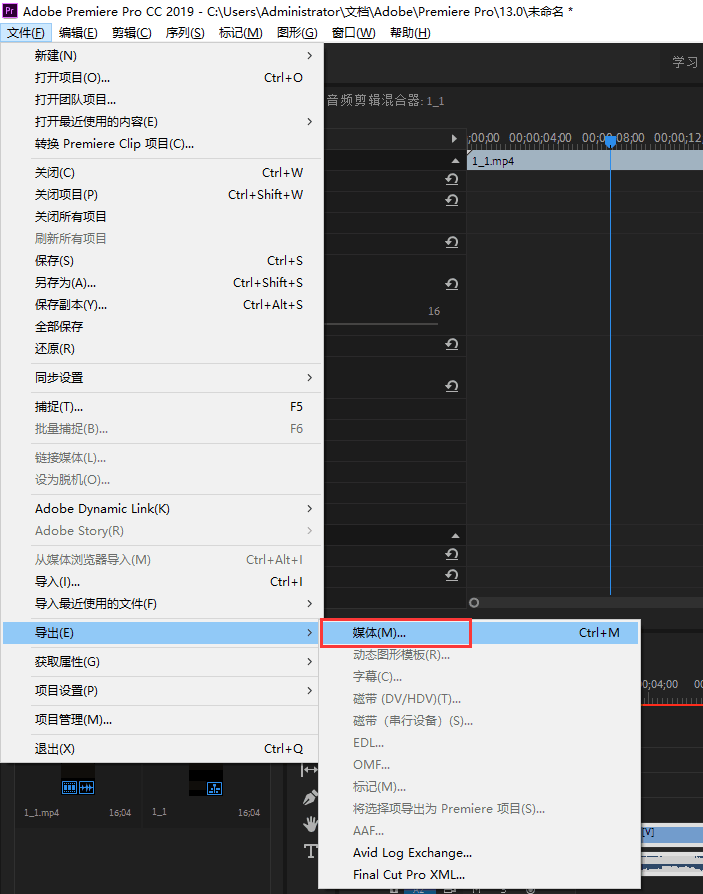The image size is (703, 894).
Task: Click the right-pointing triangle beside the timecode ruler
Action: (454, 138)
